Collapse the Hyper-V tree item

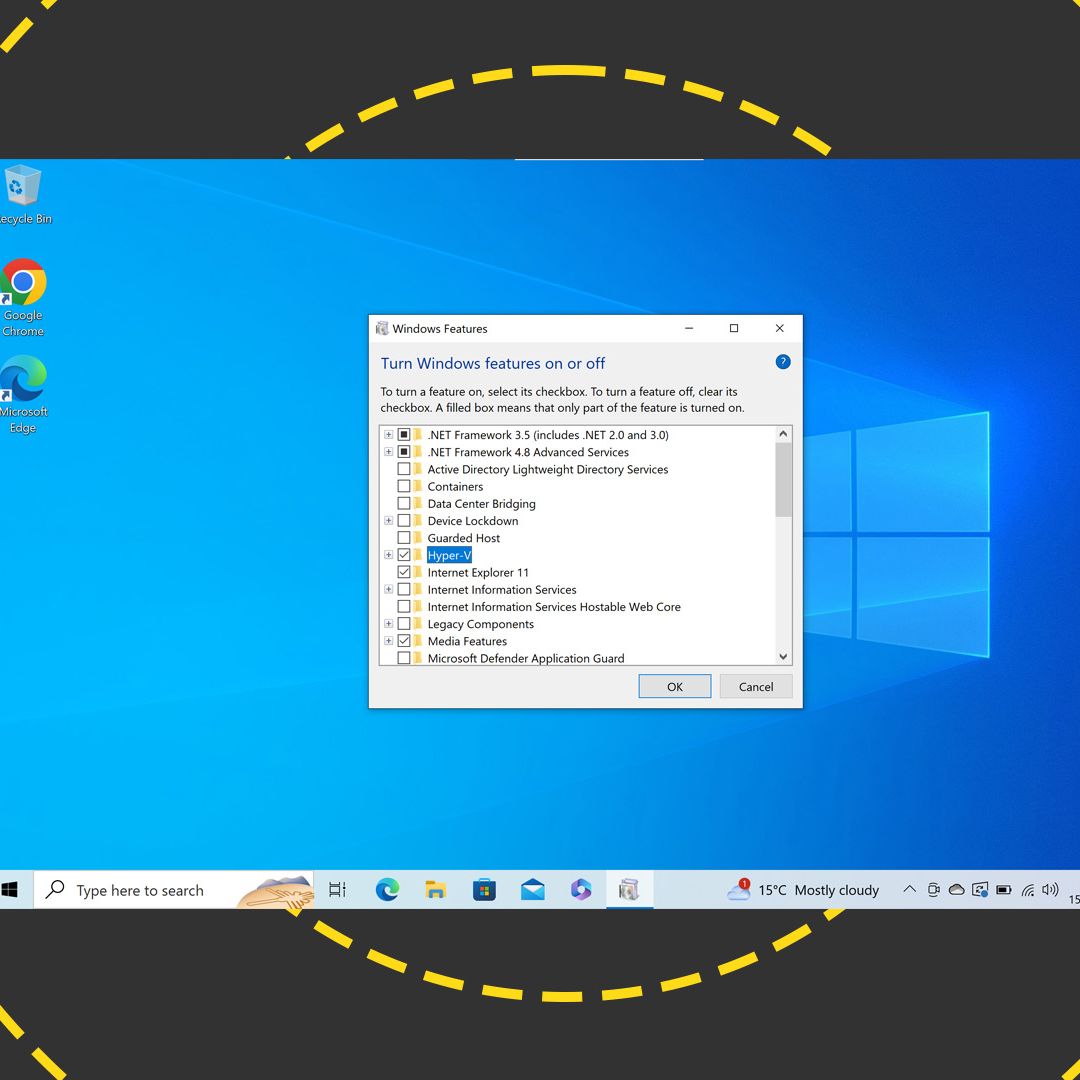coord(389,555)
